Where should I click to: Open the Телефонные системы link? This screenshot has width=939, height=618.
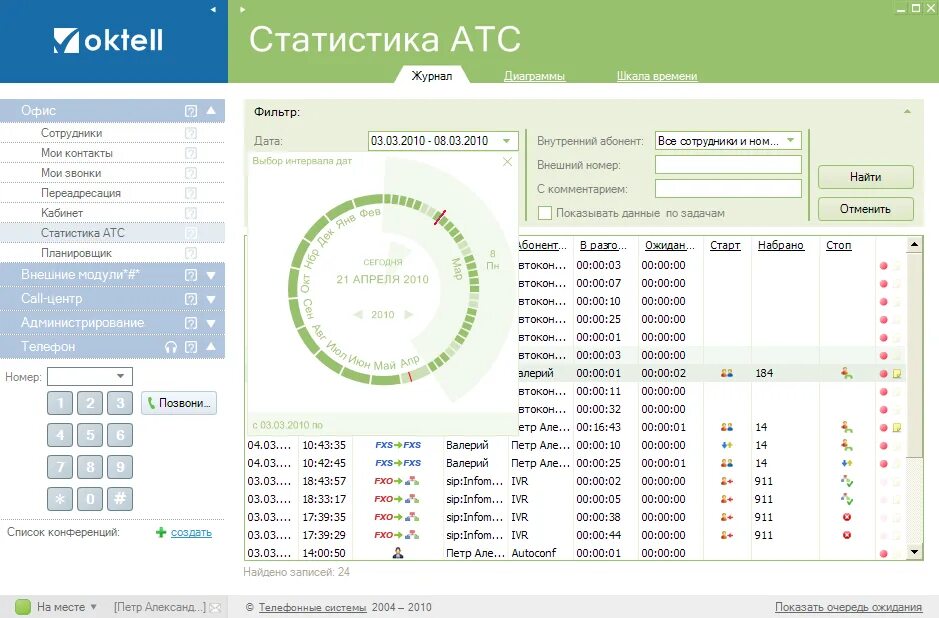pyautogui.click(x=312, y=607)
